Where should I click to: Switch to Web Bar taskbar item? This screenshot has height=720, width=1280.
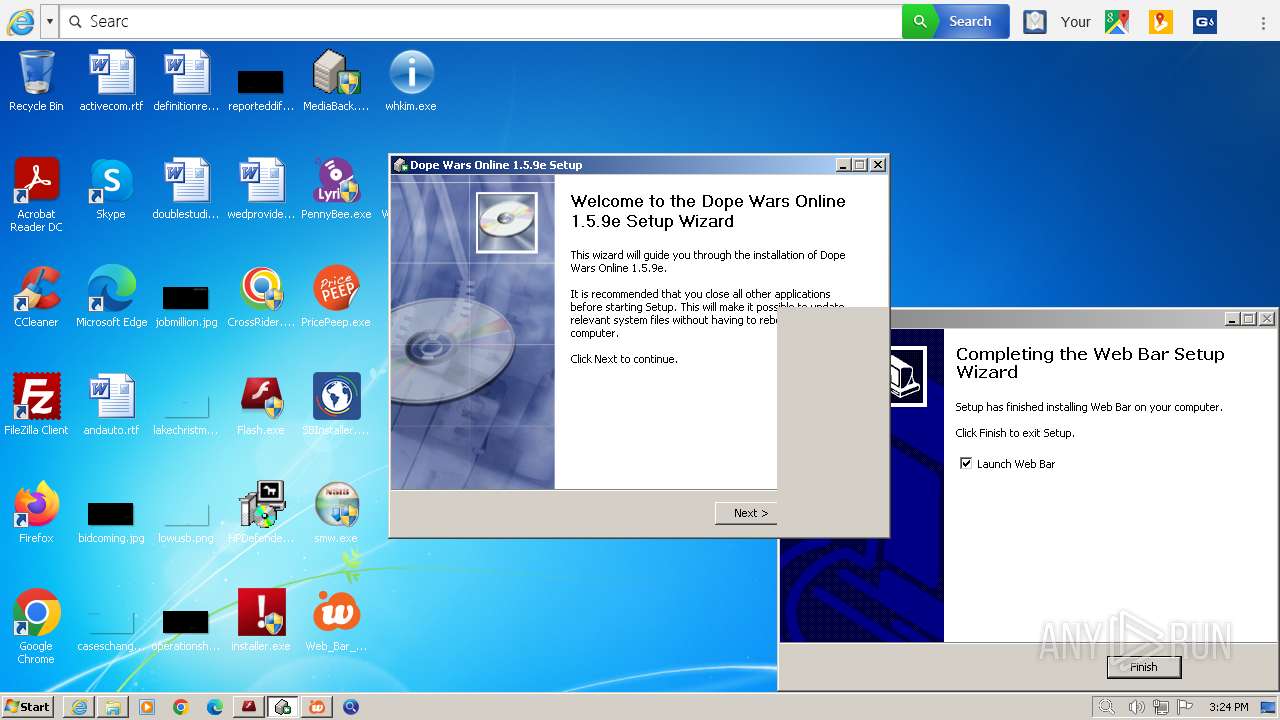coord(317,707)
